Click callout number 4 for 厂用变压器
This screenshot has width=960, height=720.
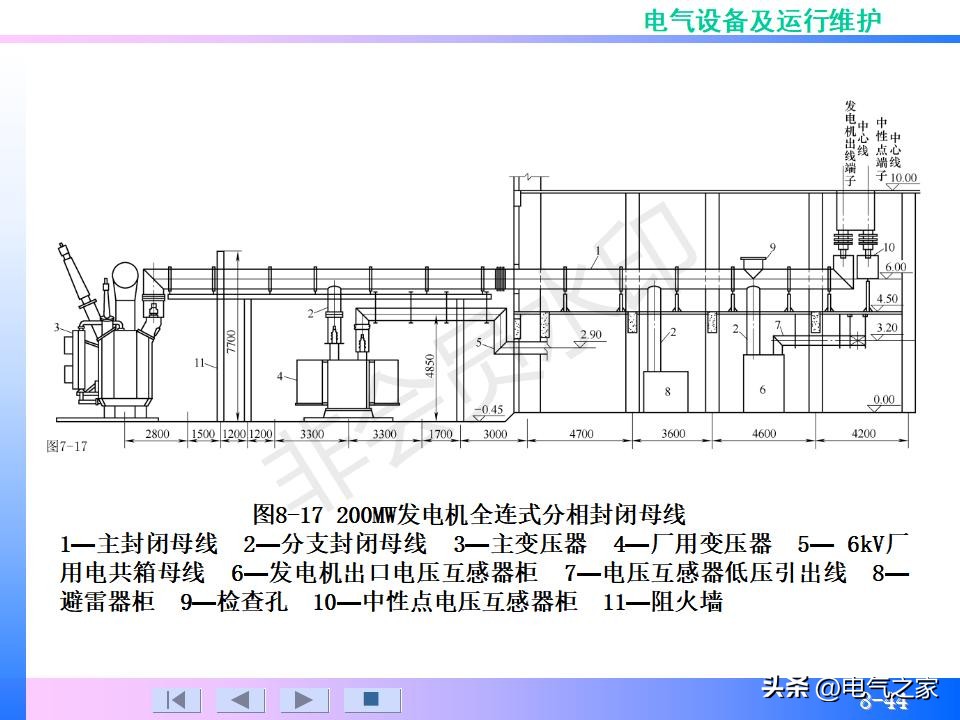(x=279, y=377)
